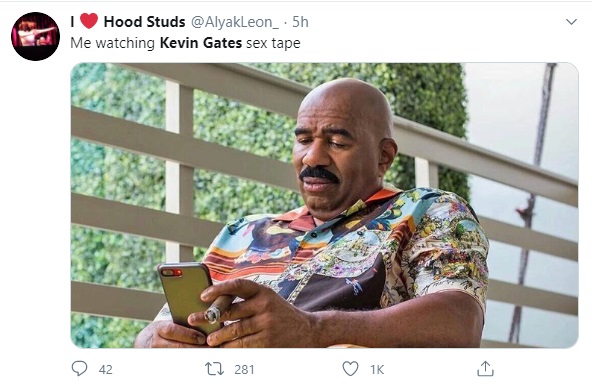View the 42 replies count

pos(106,370)
